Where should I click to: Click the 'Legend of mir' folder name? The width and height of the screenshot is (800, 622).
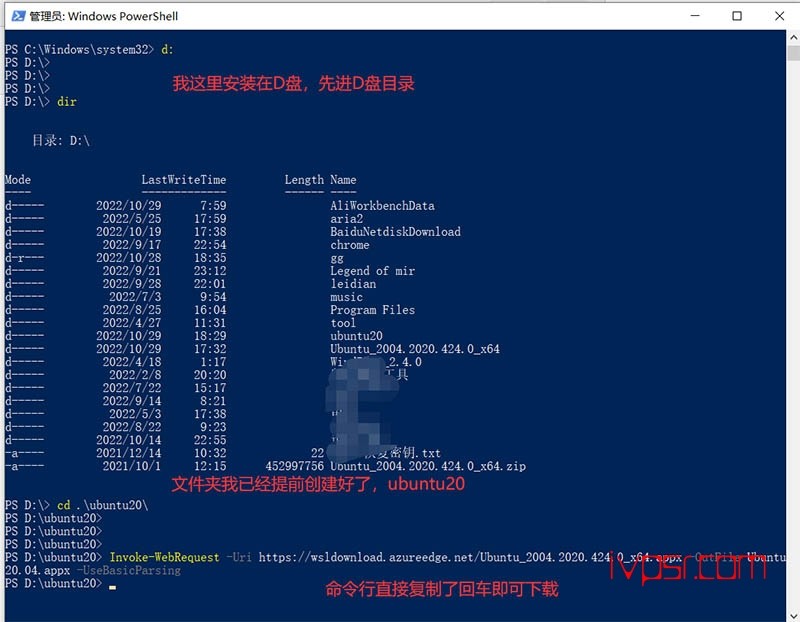(372, 271)
